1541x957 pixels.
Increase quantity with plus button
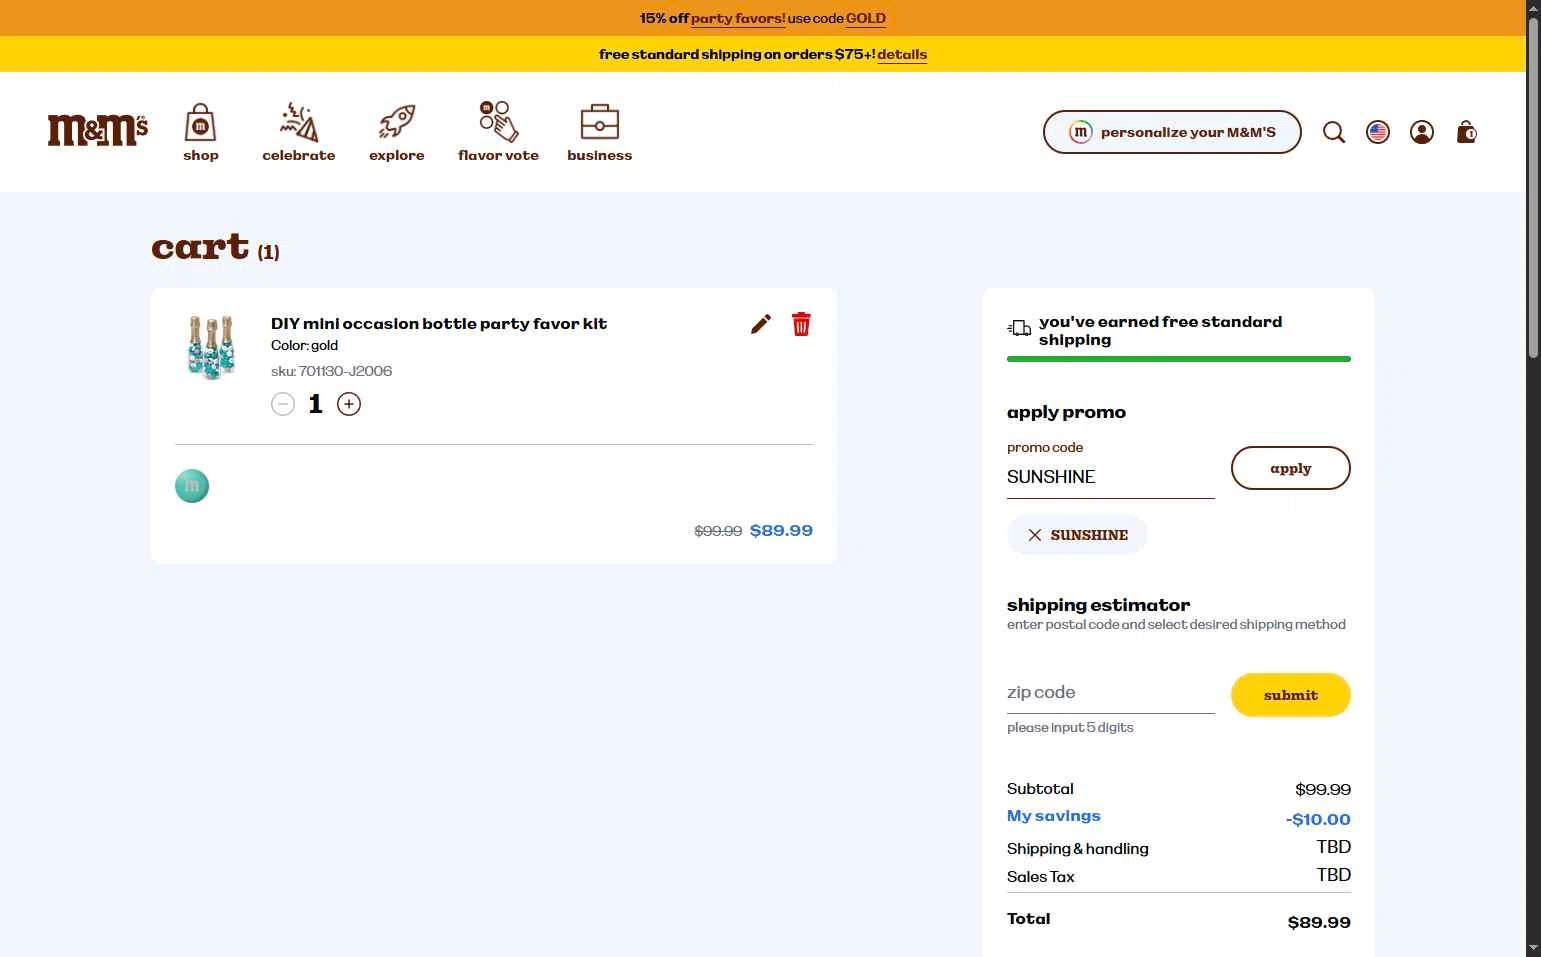349,404
